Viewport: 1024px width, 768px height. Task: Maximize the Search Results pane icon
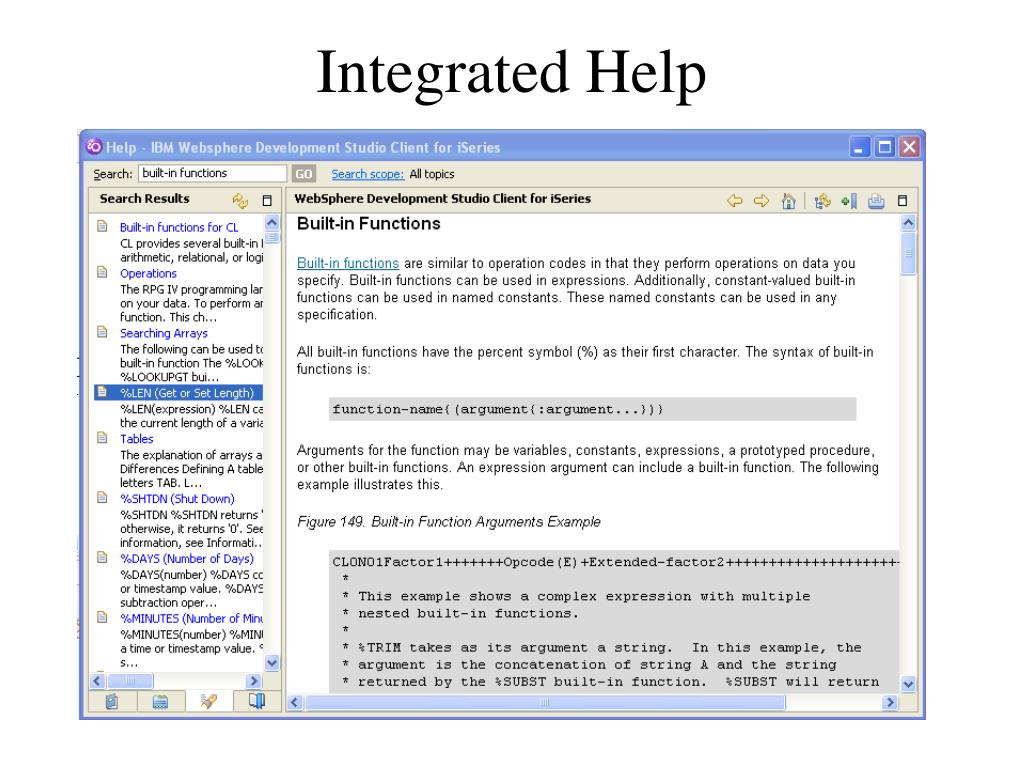pos(267,200)
